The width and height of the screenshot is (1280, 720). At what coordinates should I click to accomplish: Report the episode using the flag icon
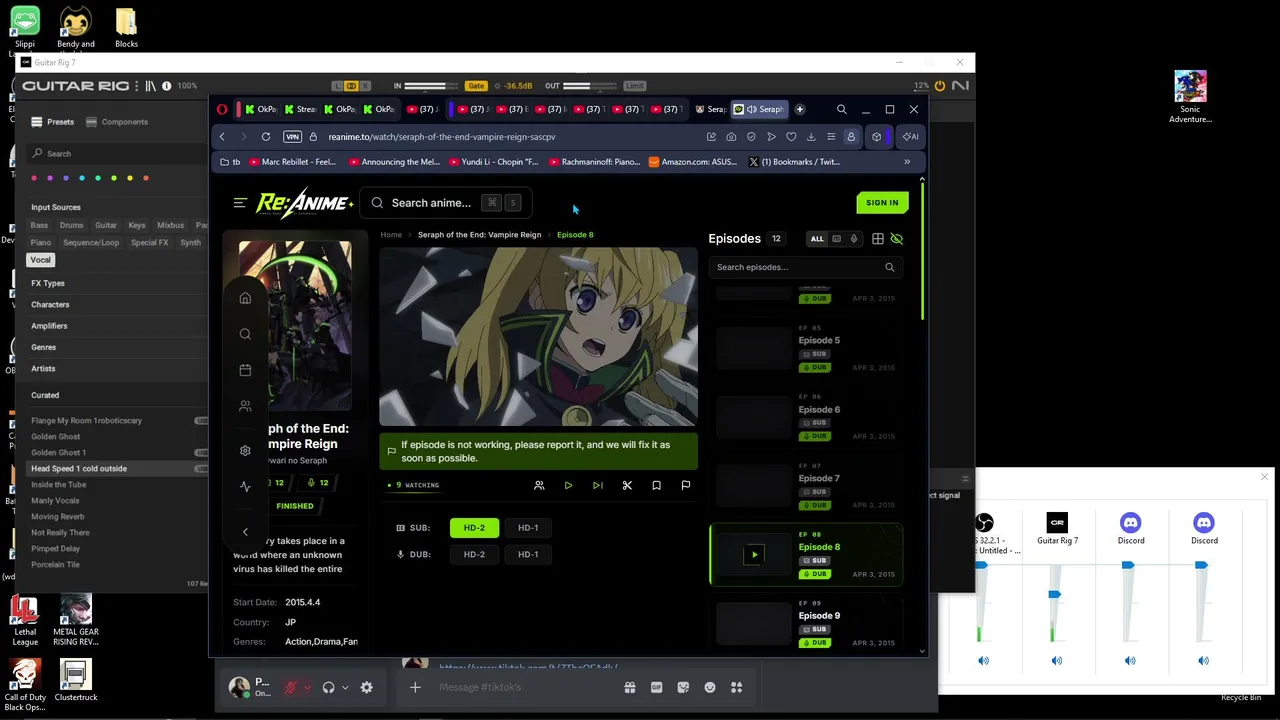tap(685, 485)
